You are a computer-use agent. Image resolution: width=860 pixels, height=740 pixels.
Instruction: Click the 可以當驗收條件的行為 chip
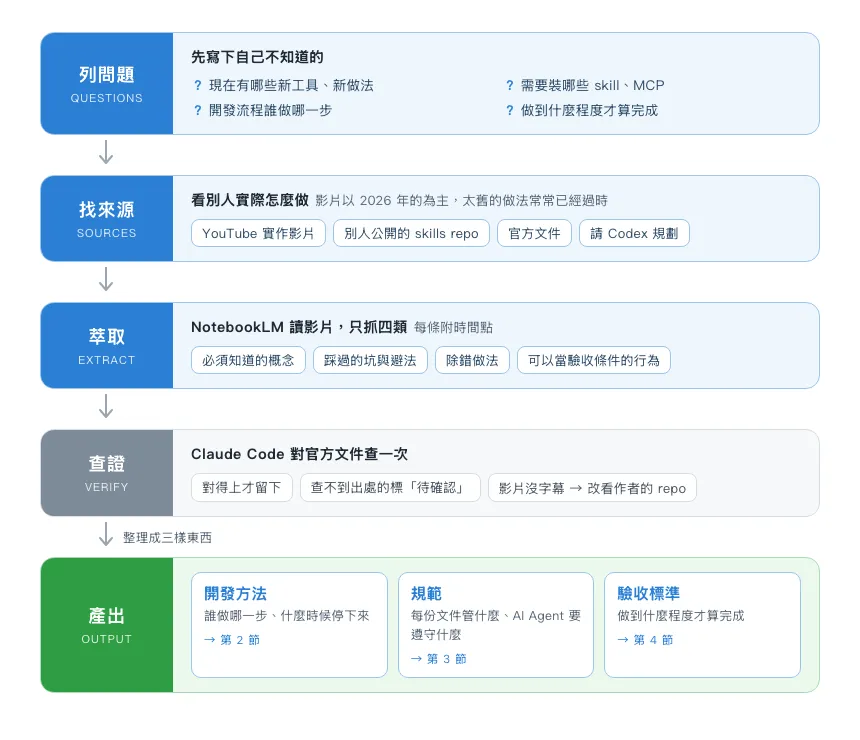(593, 360)
